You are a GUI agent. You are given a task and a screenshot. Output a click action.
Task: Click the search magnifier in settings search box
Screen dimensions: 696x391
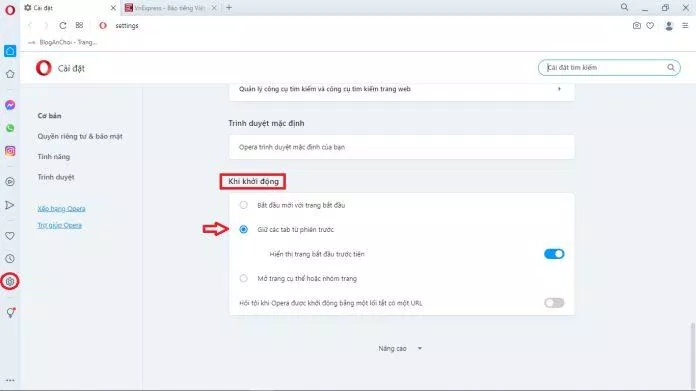(x=671, y=67)
